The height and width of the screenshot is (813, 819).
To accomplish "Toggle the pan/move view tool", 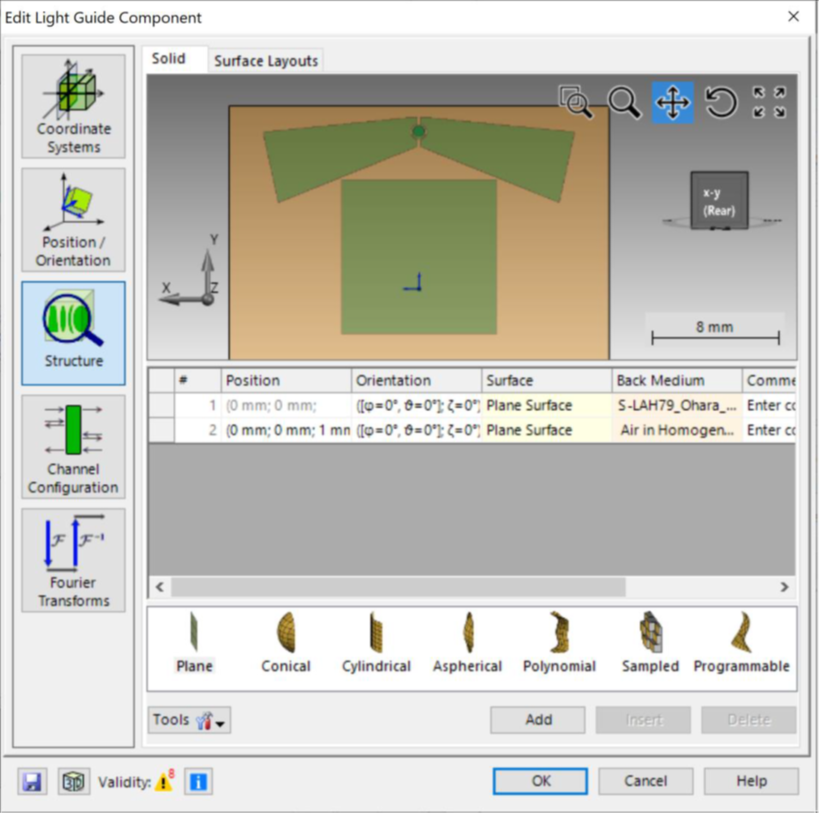I will point(672,102).
